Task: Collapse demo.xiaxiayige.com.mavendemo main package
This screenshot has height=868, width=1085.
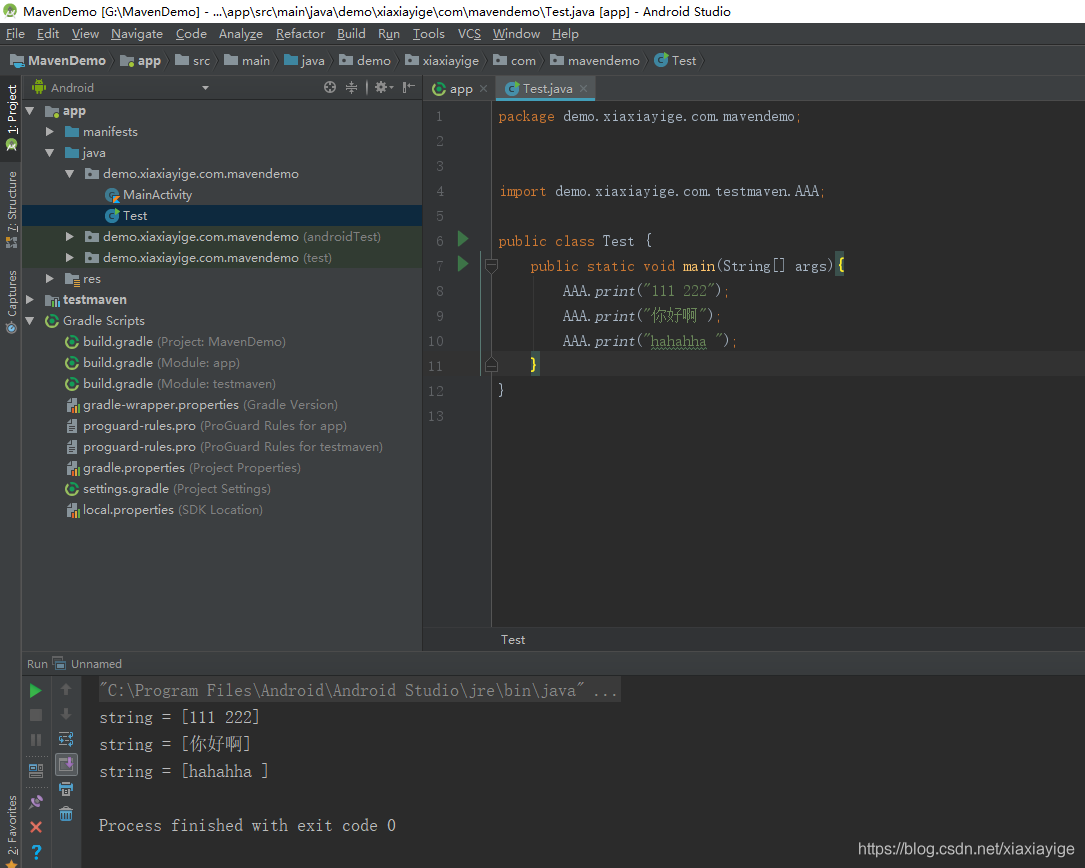Action: (70, 174)
